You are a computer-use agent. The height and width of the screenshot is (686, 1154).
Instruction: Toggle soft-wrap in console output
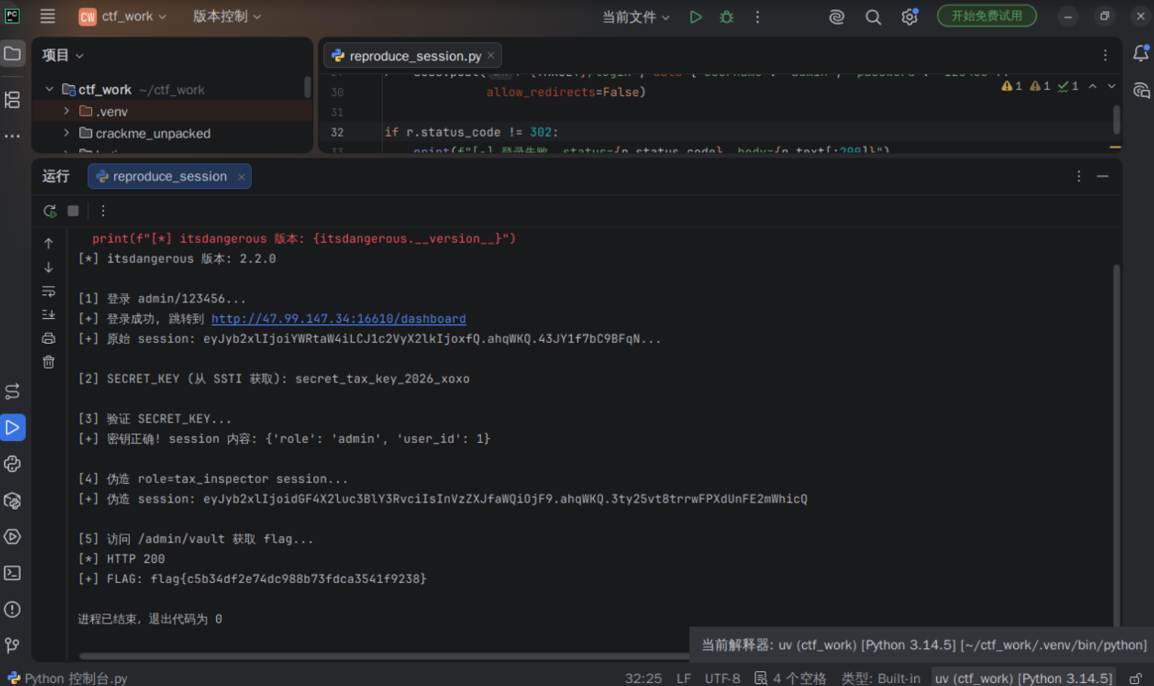click(x=49, y=291)
